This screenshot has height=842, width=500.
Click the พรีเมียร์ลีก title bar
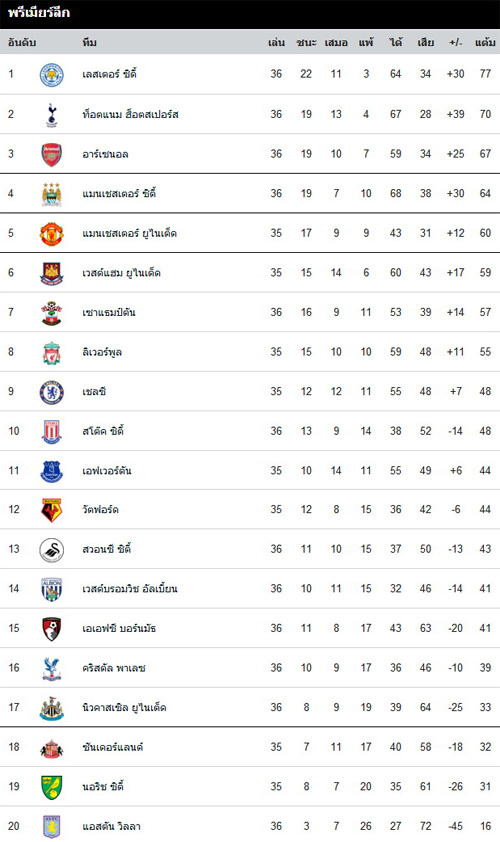click(250, 14)
